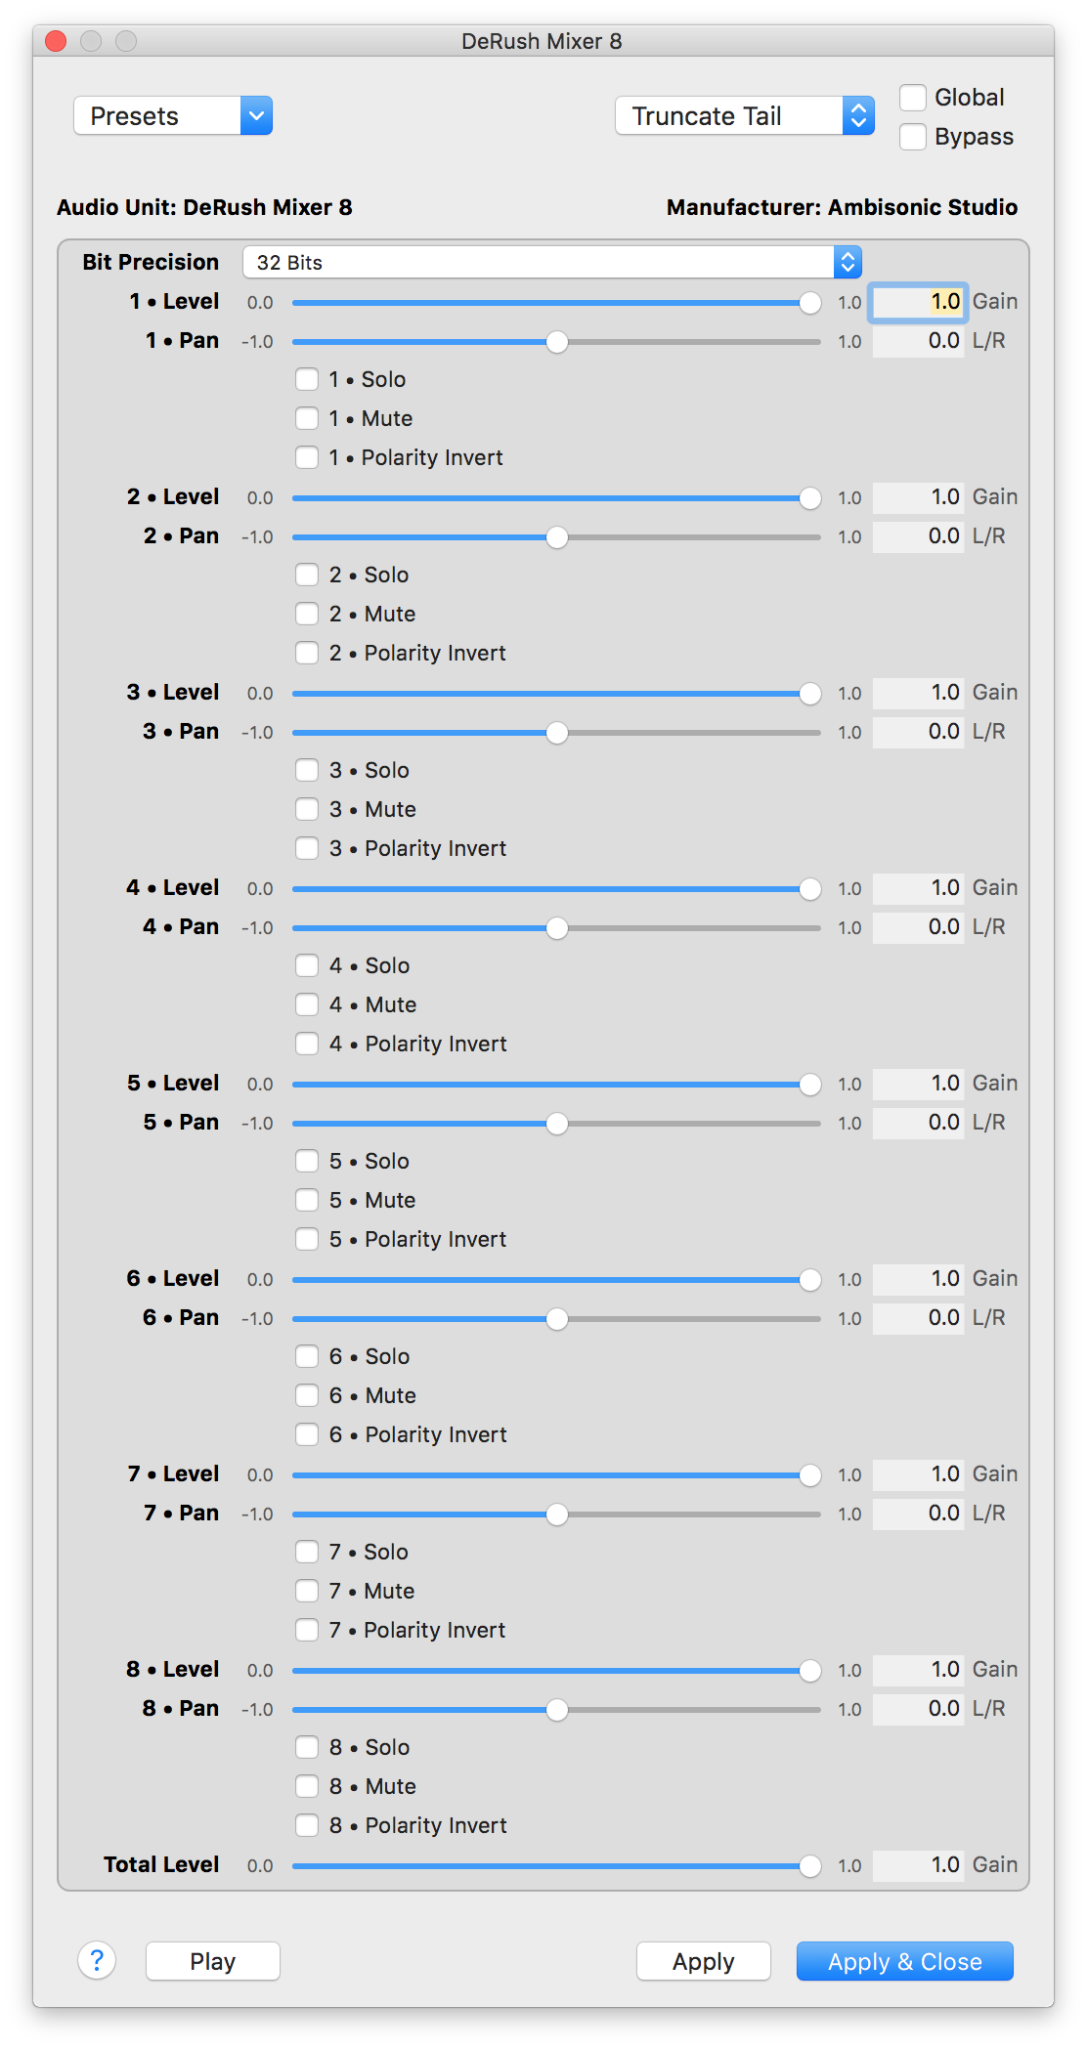Enable the Global checkbox
Image resolution: width=1087 pixels, height=2048 pixels.
[x=913, y=98]
